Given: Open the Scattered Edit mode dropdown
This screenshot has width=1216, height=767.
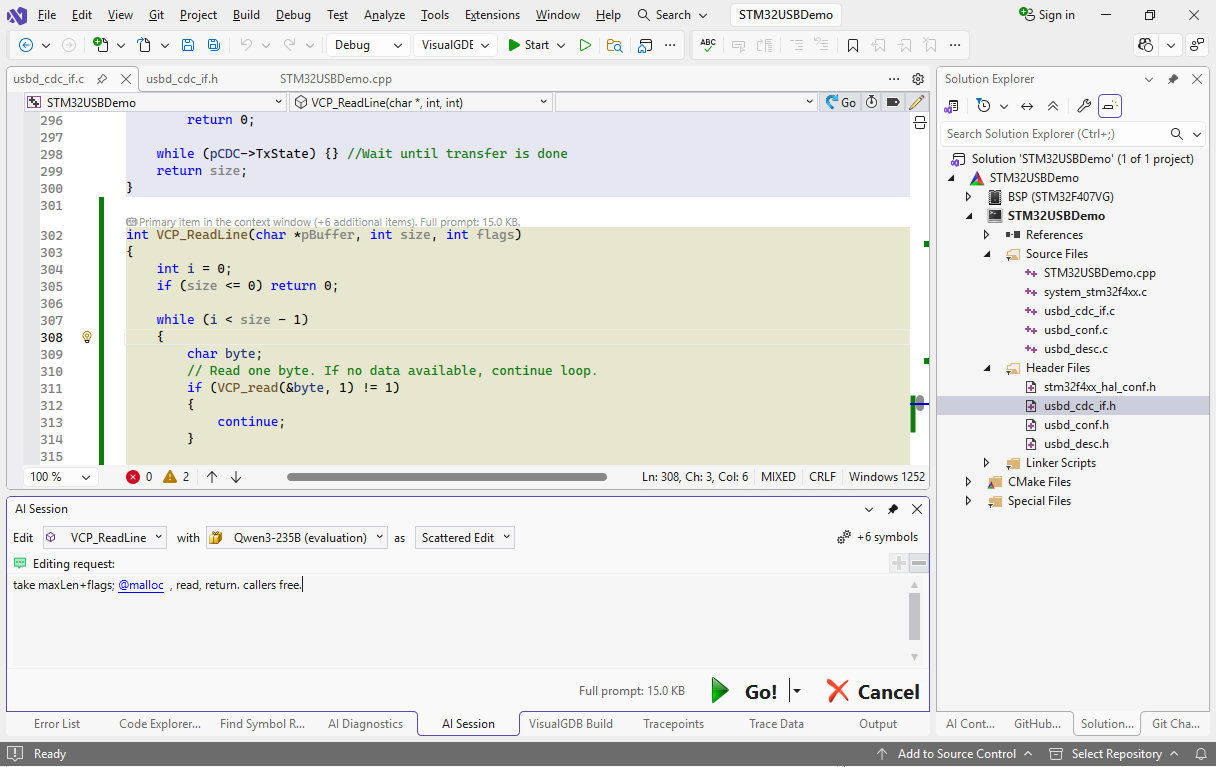Looking at the screenshot, I should coord(464,537).
